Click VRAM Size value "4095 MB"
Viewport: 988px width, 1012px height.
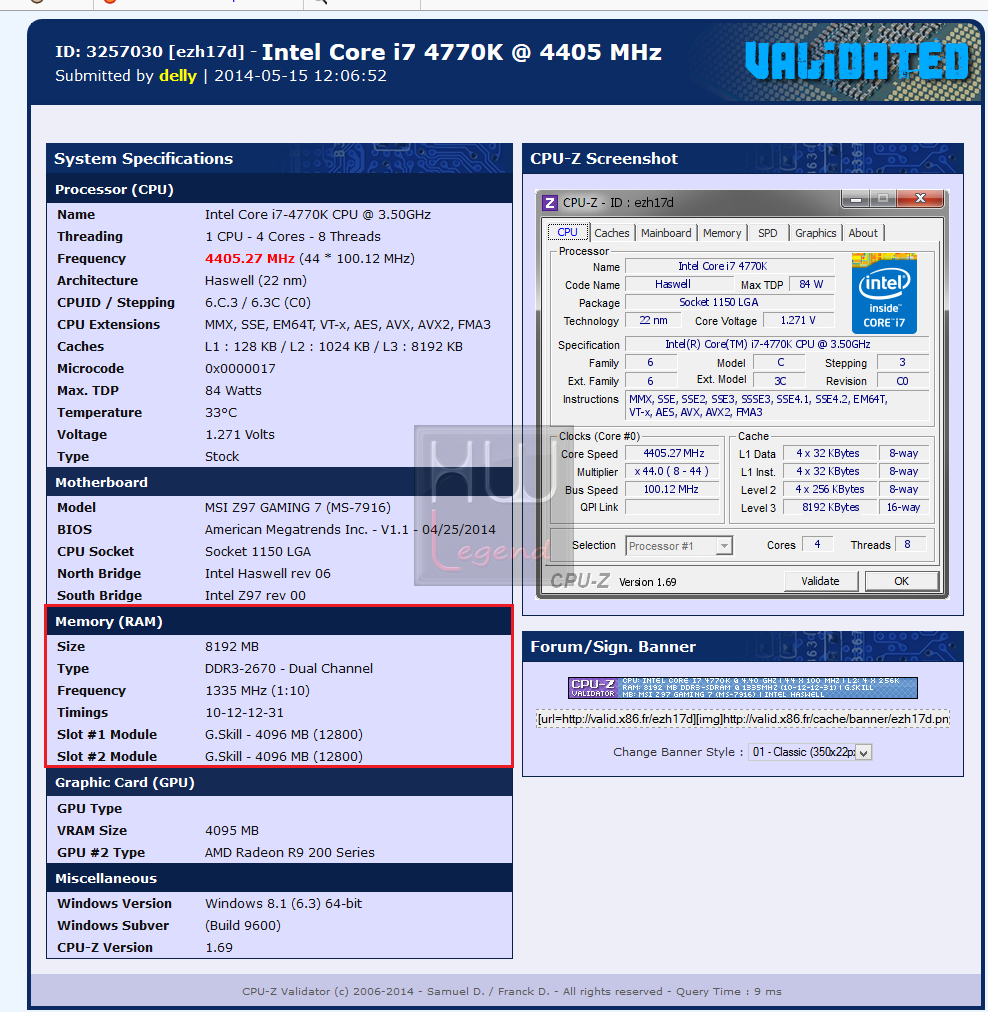click(232, 830)
